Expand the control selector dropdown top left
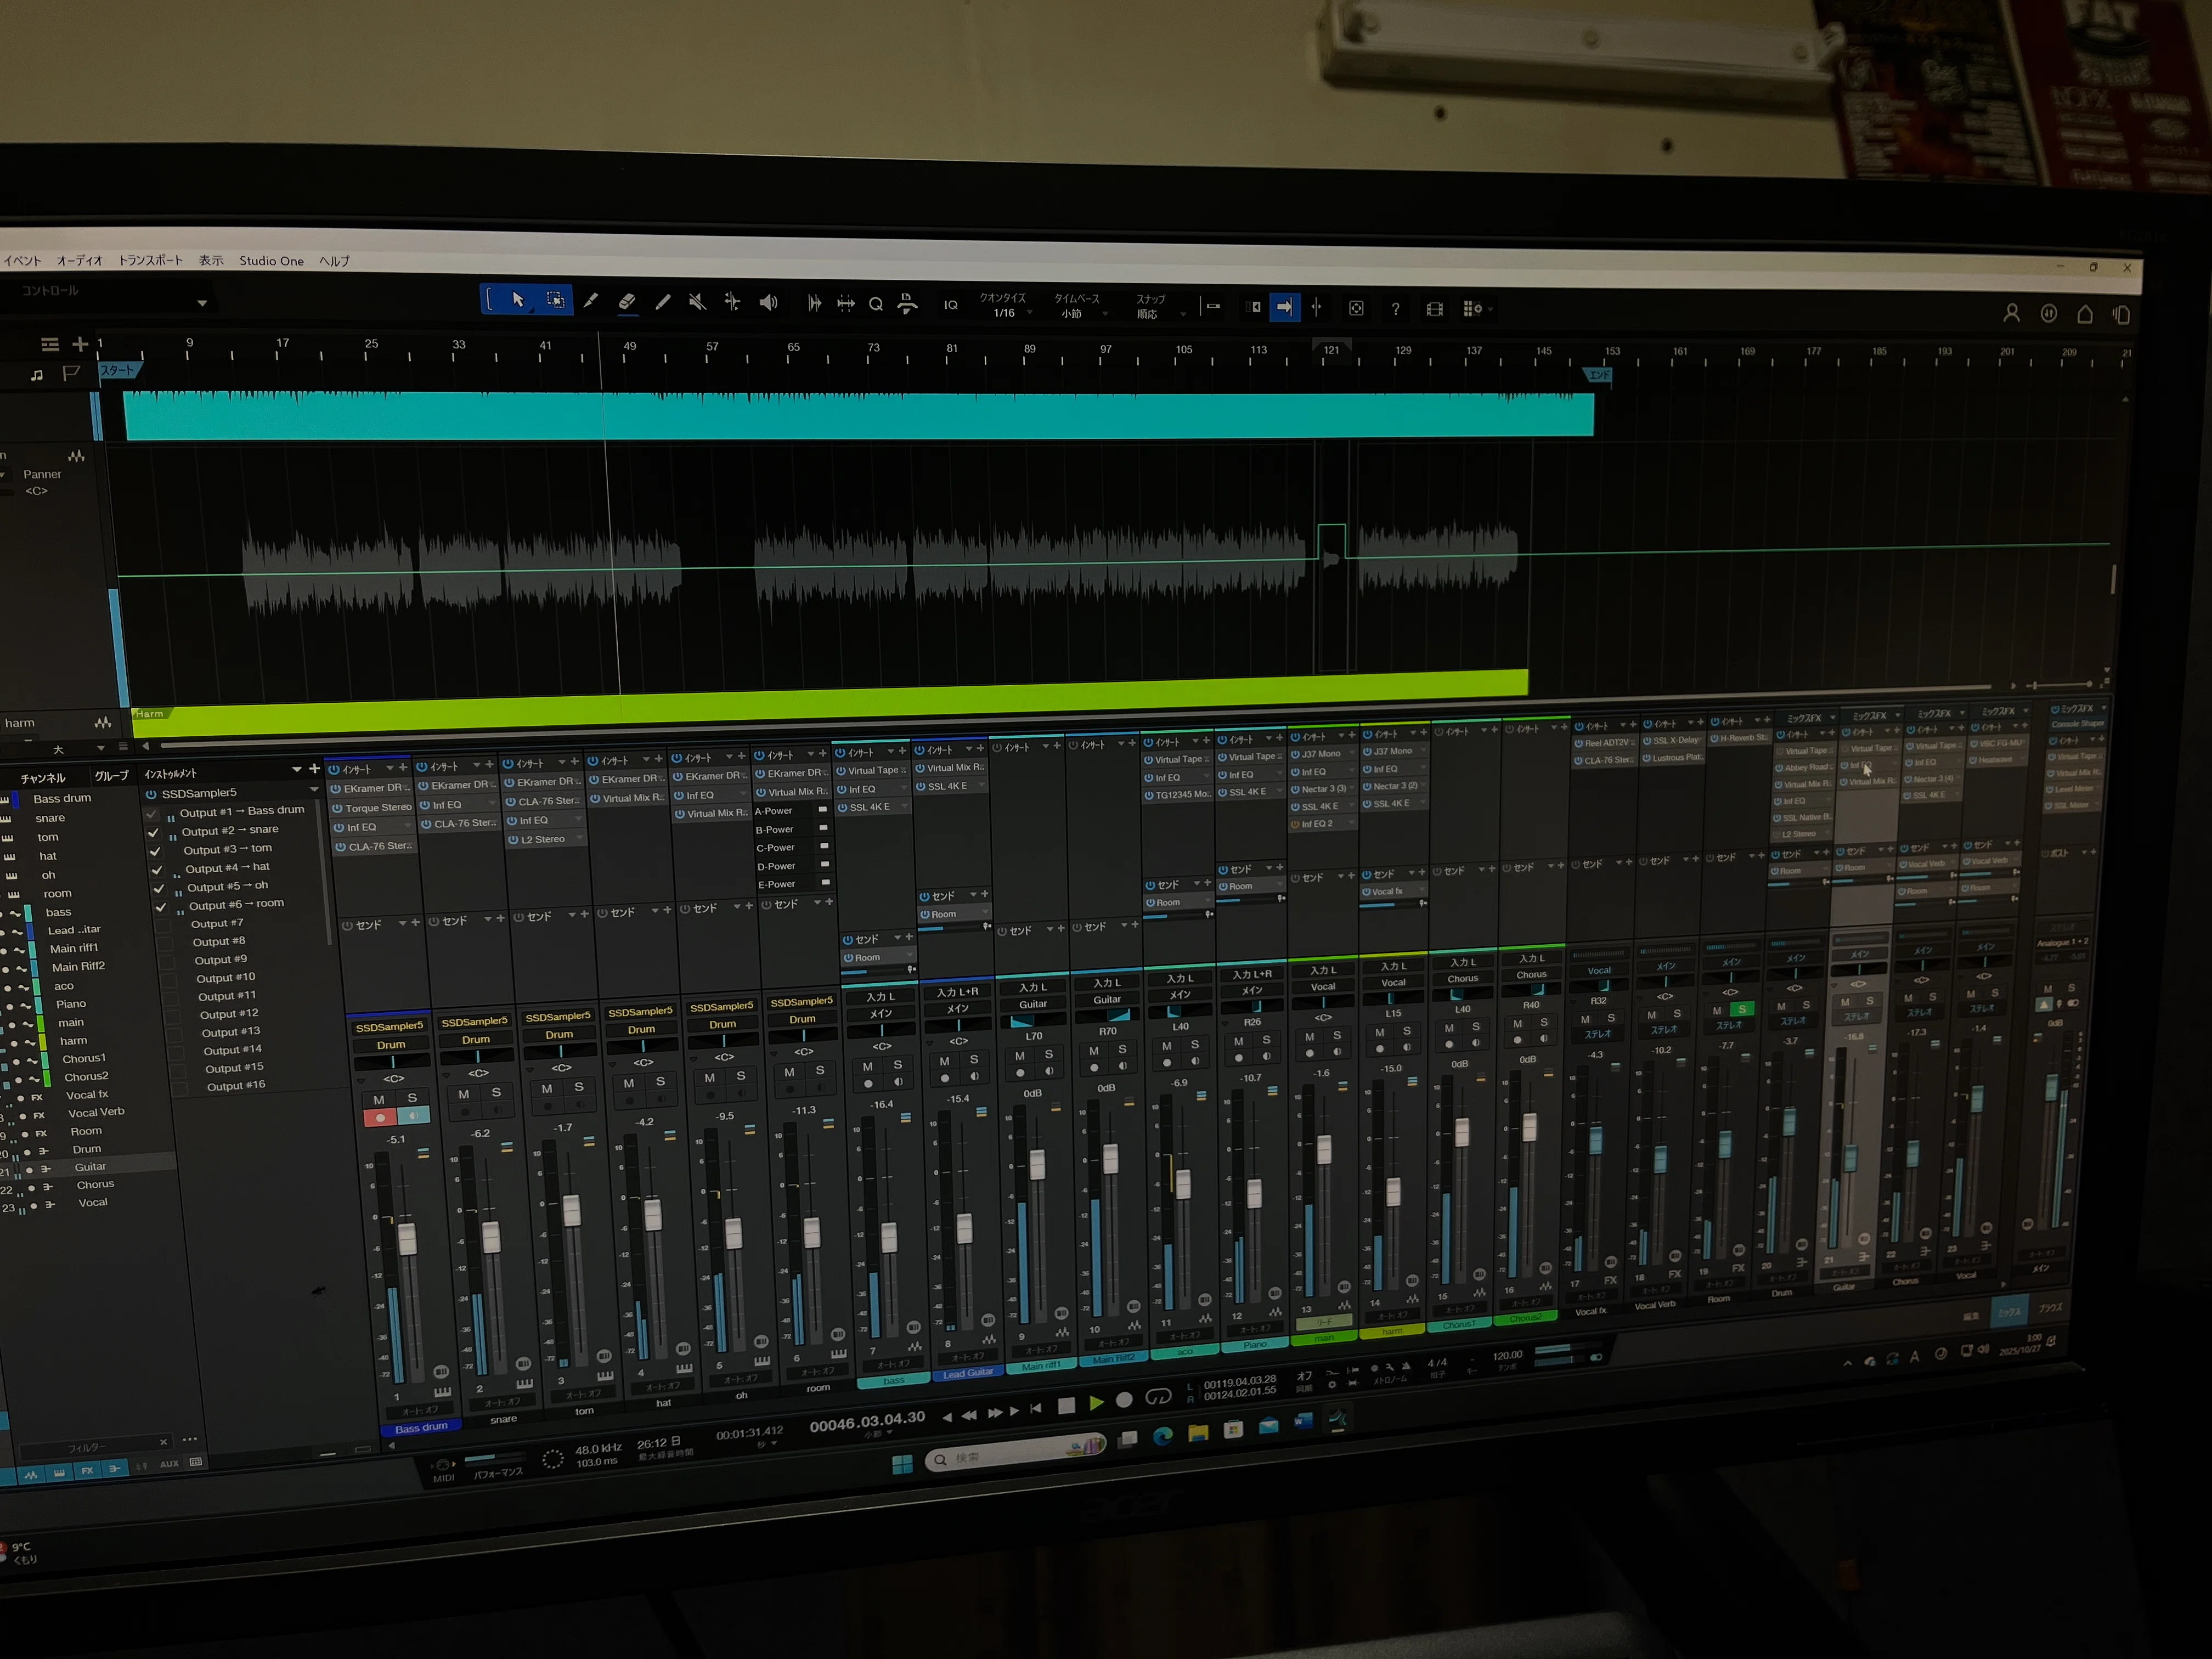The image size is (2212, 1659). pos(202,303)
